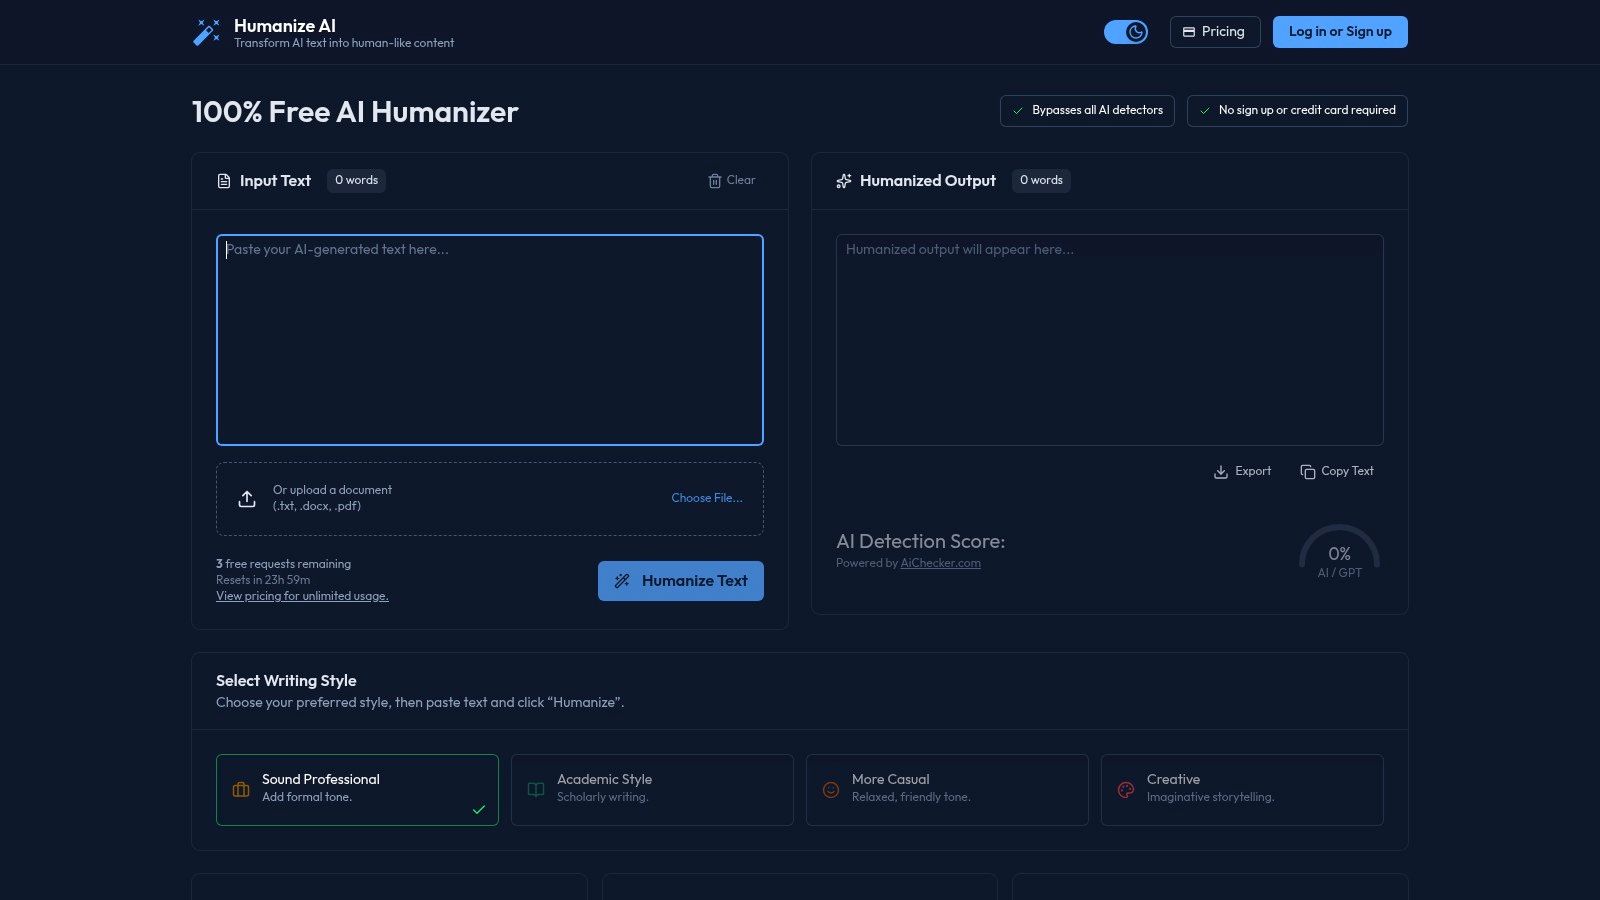Click the Humanize AI wand logo icon
1600x900 pixels.
coord(205,31)
